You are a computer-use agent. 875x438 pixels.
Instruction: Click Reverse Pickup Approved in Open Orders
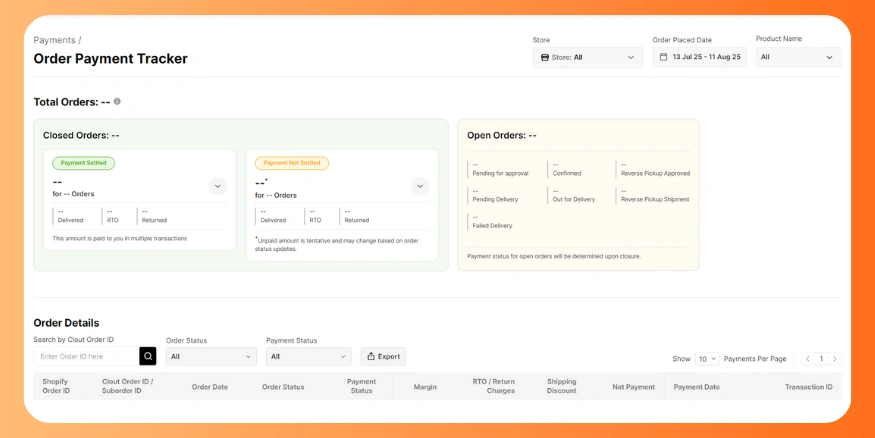[656, 174]
